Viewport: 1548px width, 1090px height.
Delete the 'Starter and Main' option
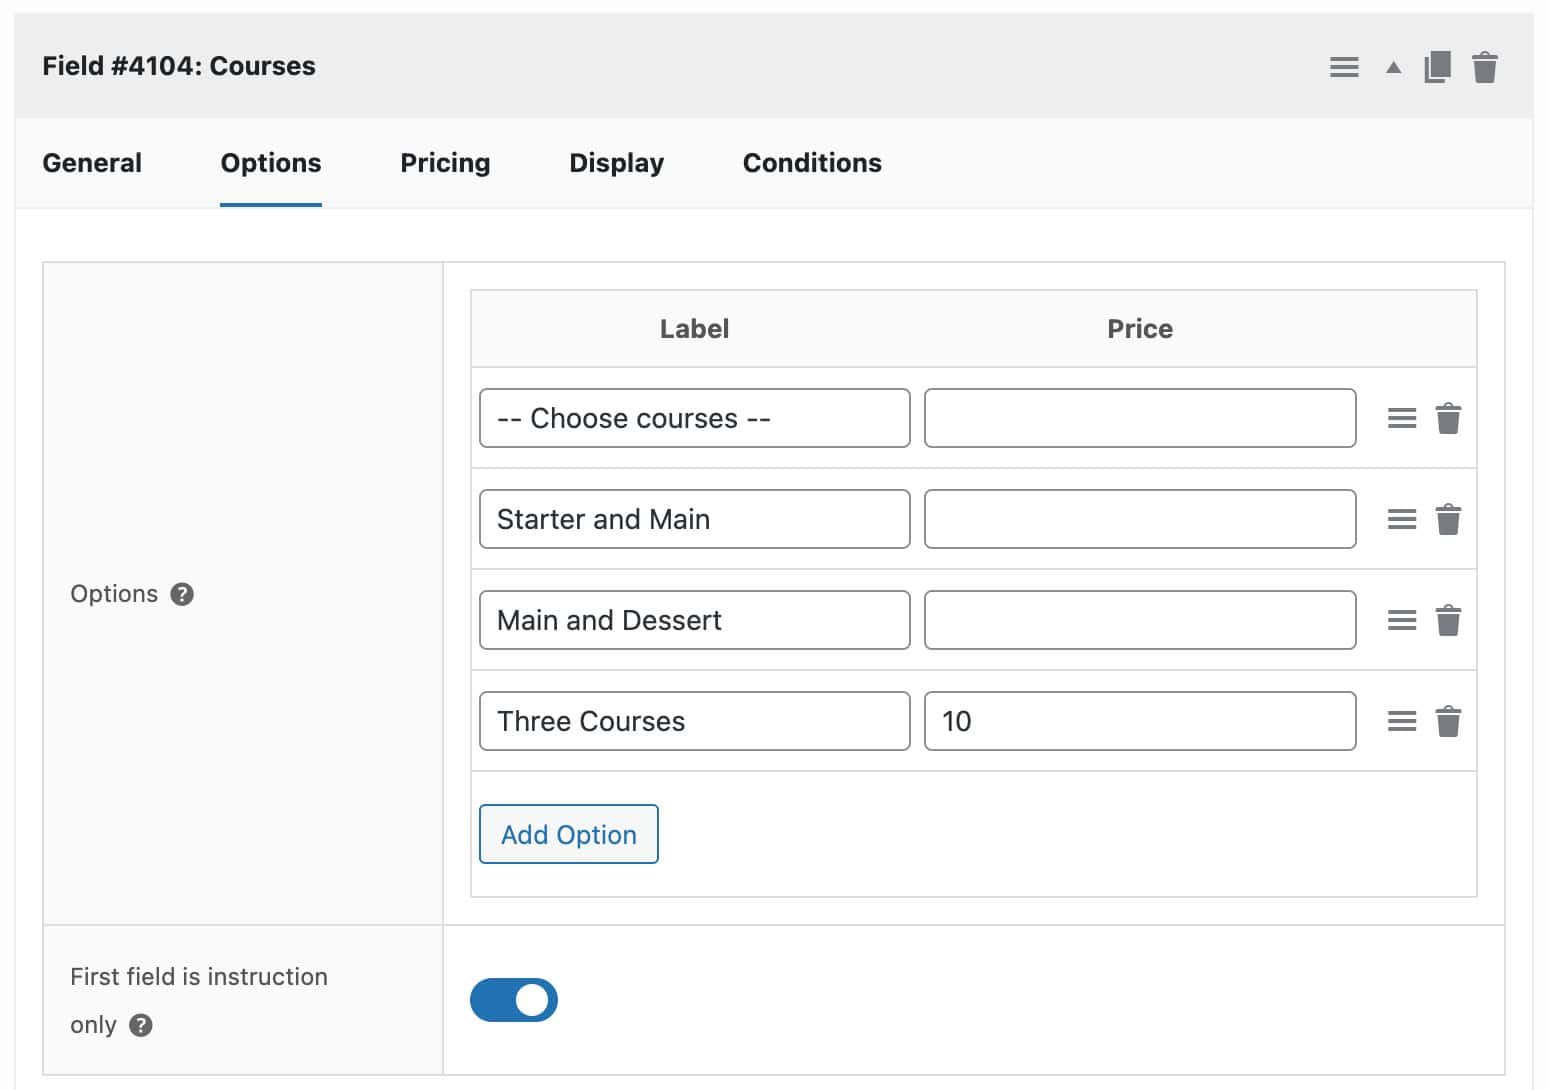click(x=1448, y=520)
